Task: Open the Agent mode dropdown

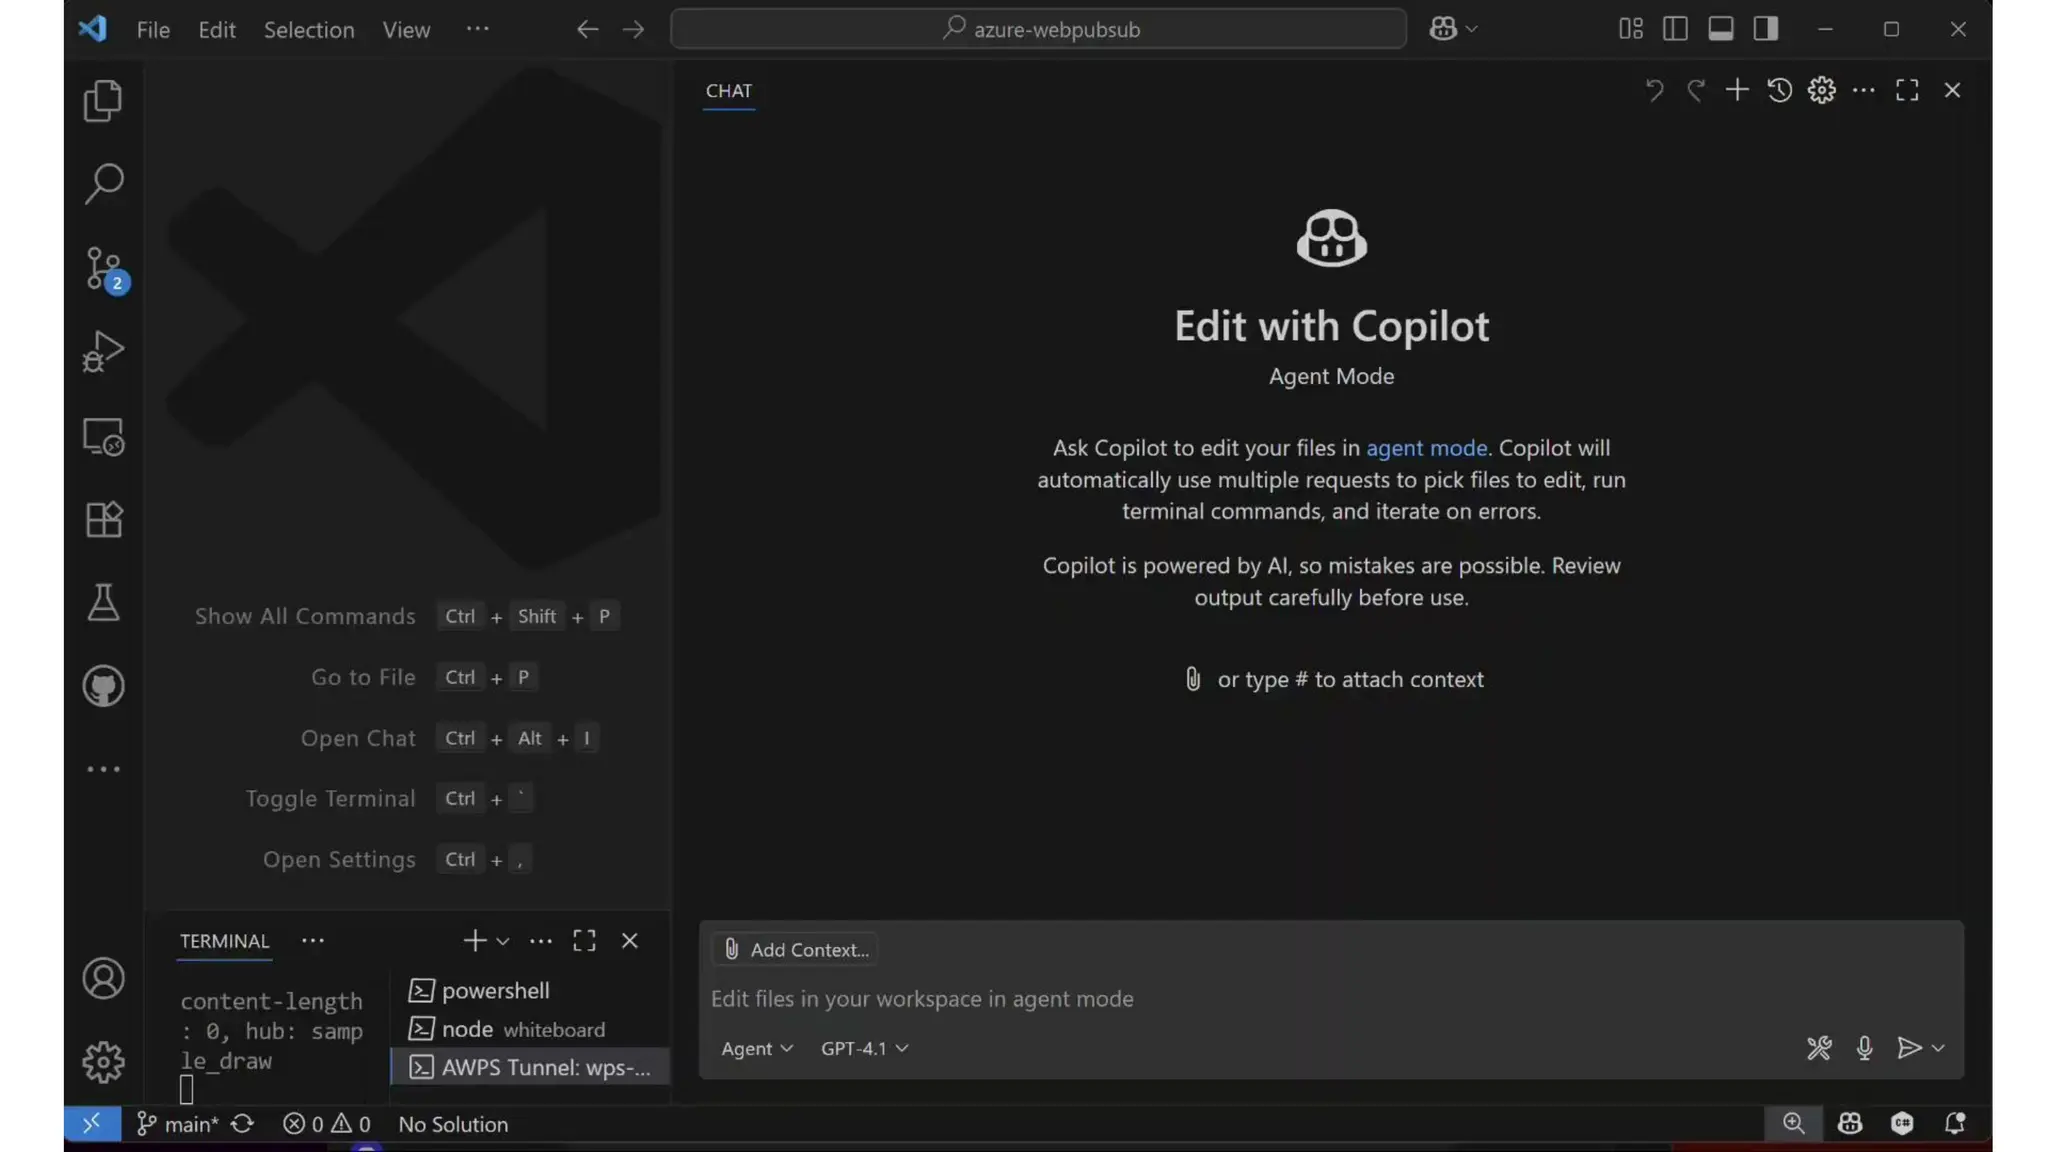Action: (757, 1048)
